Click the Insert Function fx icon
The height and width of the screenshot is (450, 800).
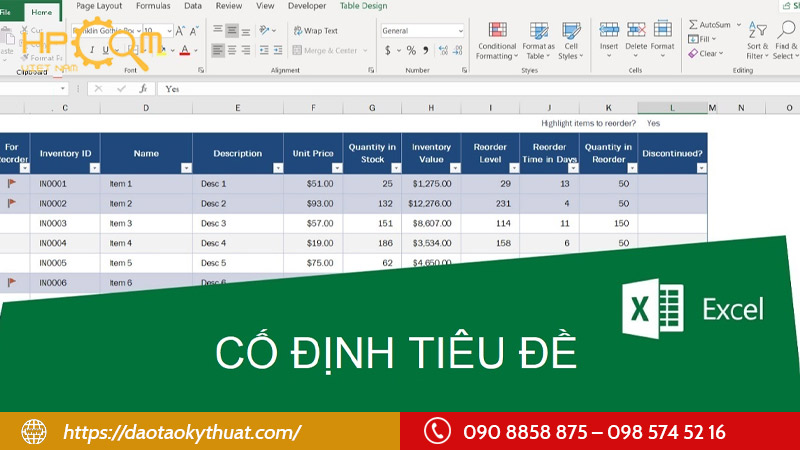click(x=143, y=89)
